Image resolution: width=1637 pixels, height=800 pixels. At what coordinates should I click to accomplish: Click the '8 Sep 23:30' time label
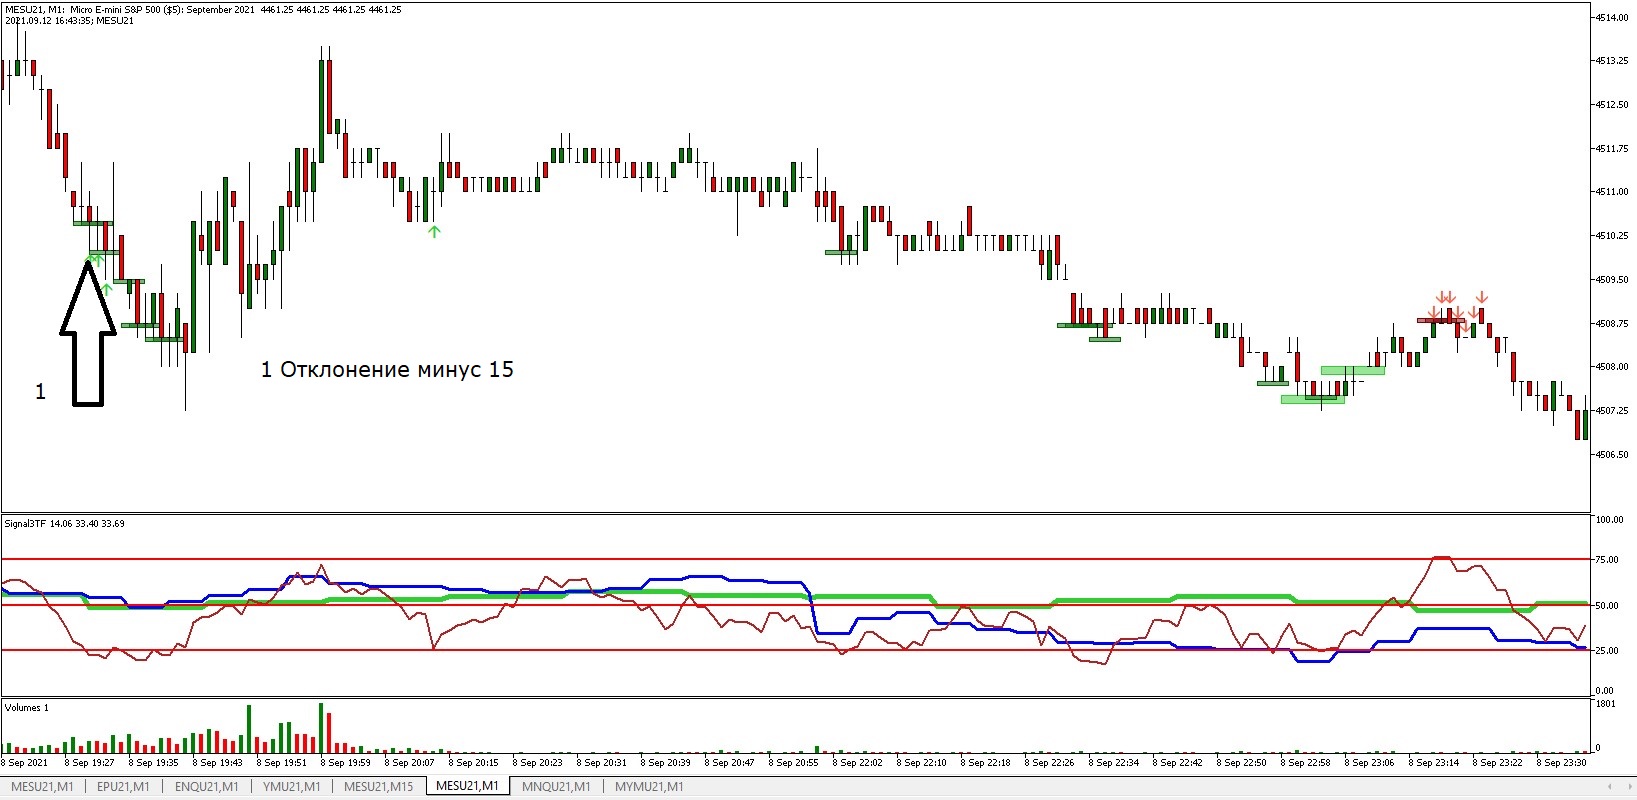(1562, 763)
